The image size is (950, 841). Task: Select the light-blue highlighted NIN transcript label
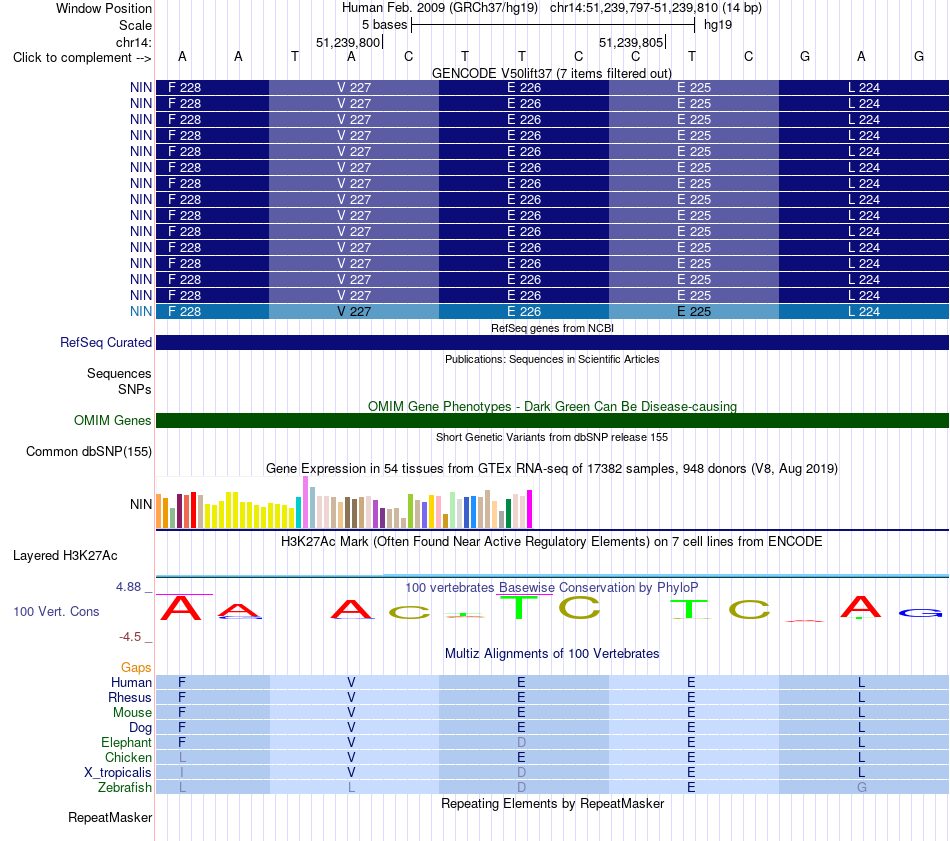tap(141, 311)
